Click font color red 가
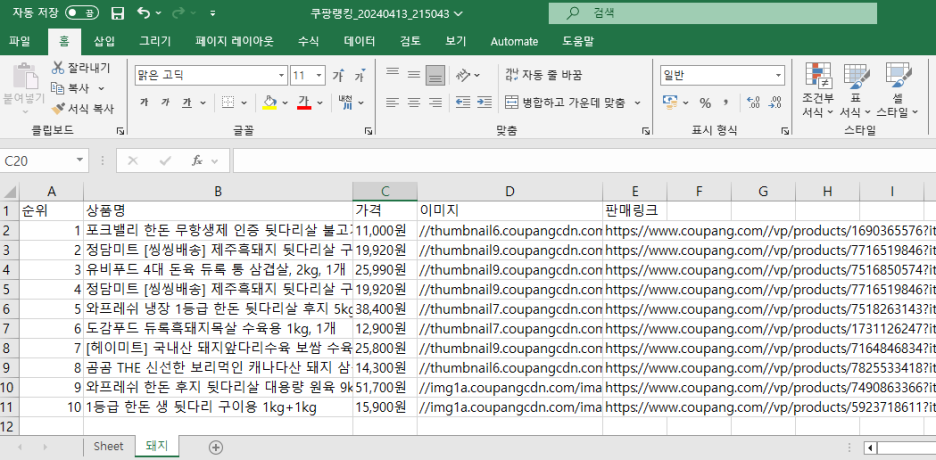 pyautogui.click(x=304, y=103)
